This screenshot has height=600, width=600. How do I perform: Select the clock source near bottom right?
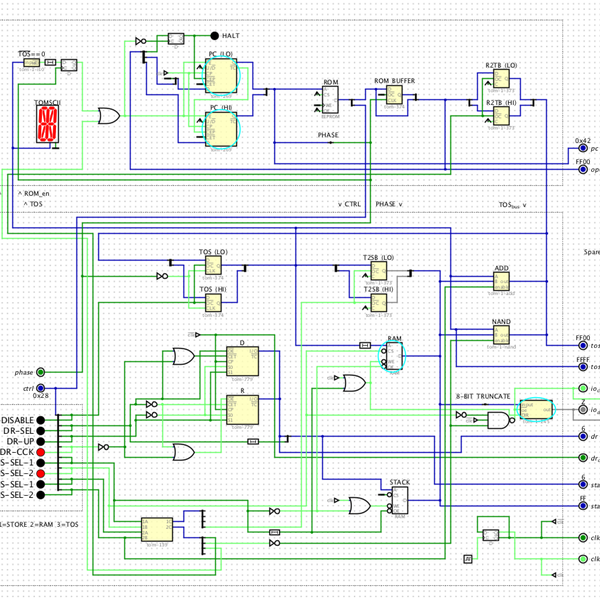pyautogui.click(x=468, y=559)
